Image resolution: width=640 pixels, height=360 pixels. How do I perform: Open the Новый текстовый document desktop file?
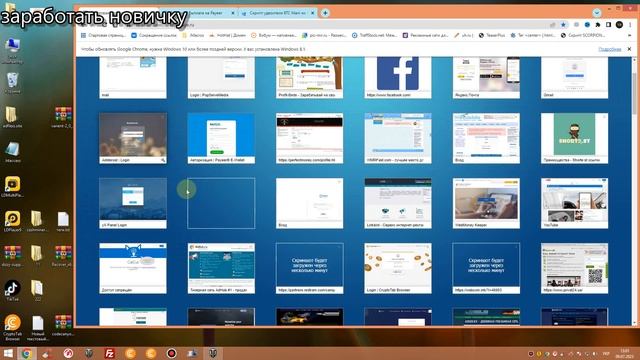[x=38, y=328]
